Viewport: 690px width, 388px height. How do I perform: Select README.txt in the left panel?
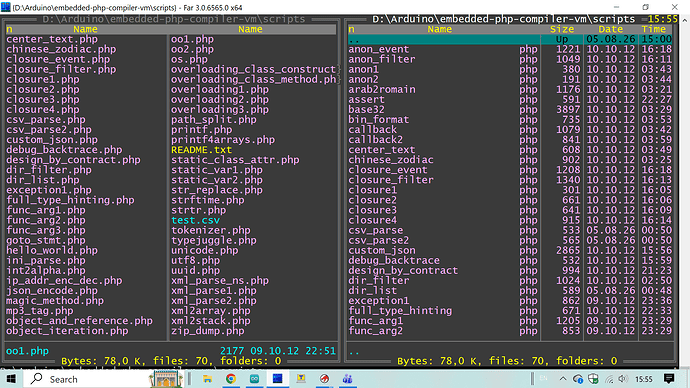coord(201,150)
